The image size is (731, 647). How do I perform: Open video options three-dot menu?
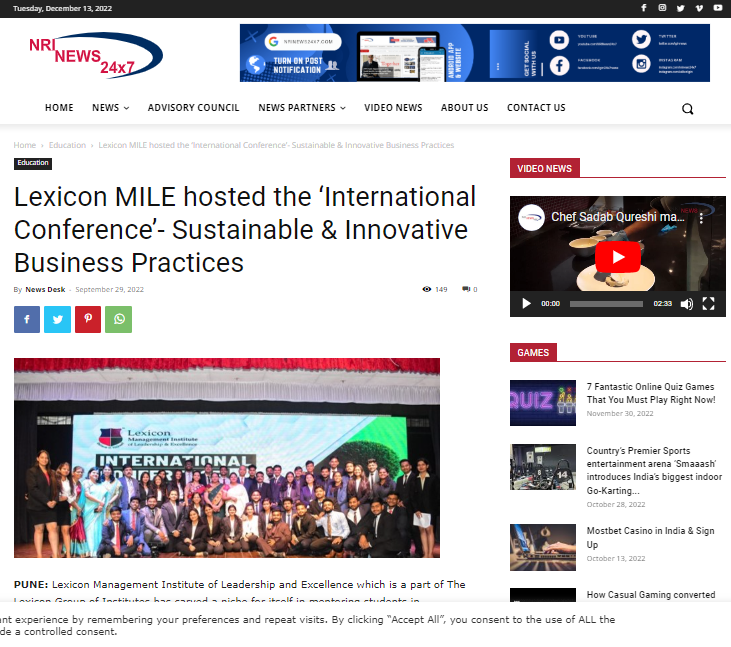pyautogui.click(x=701, y=217)
